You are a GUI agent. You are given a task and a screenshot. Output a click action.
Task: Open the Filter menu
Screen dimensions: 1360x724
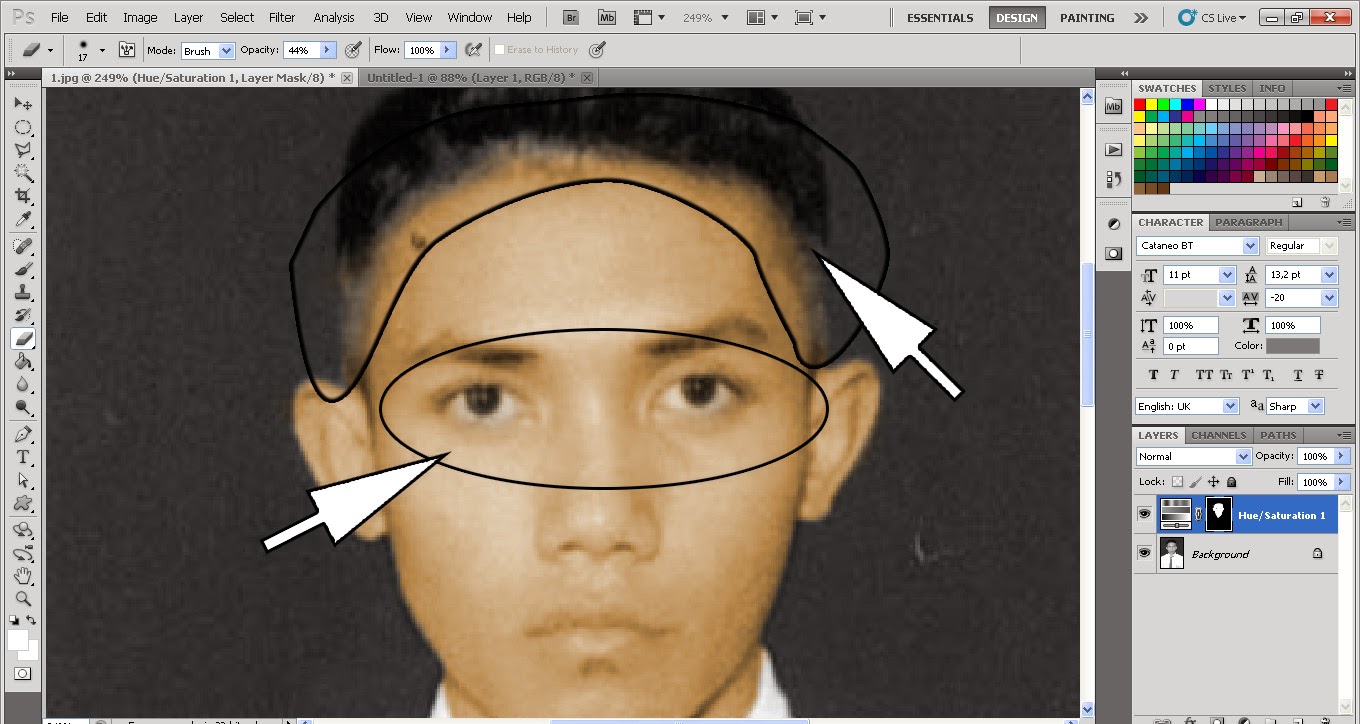pyautogui.click(x=283, y=17)
